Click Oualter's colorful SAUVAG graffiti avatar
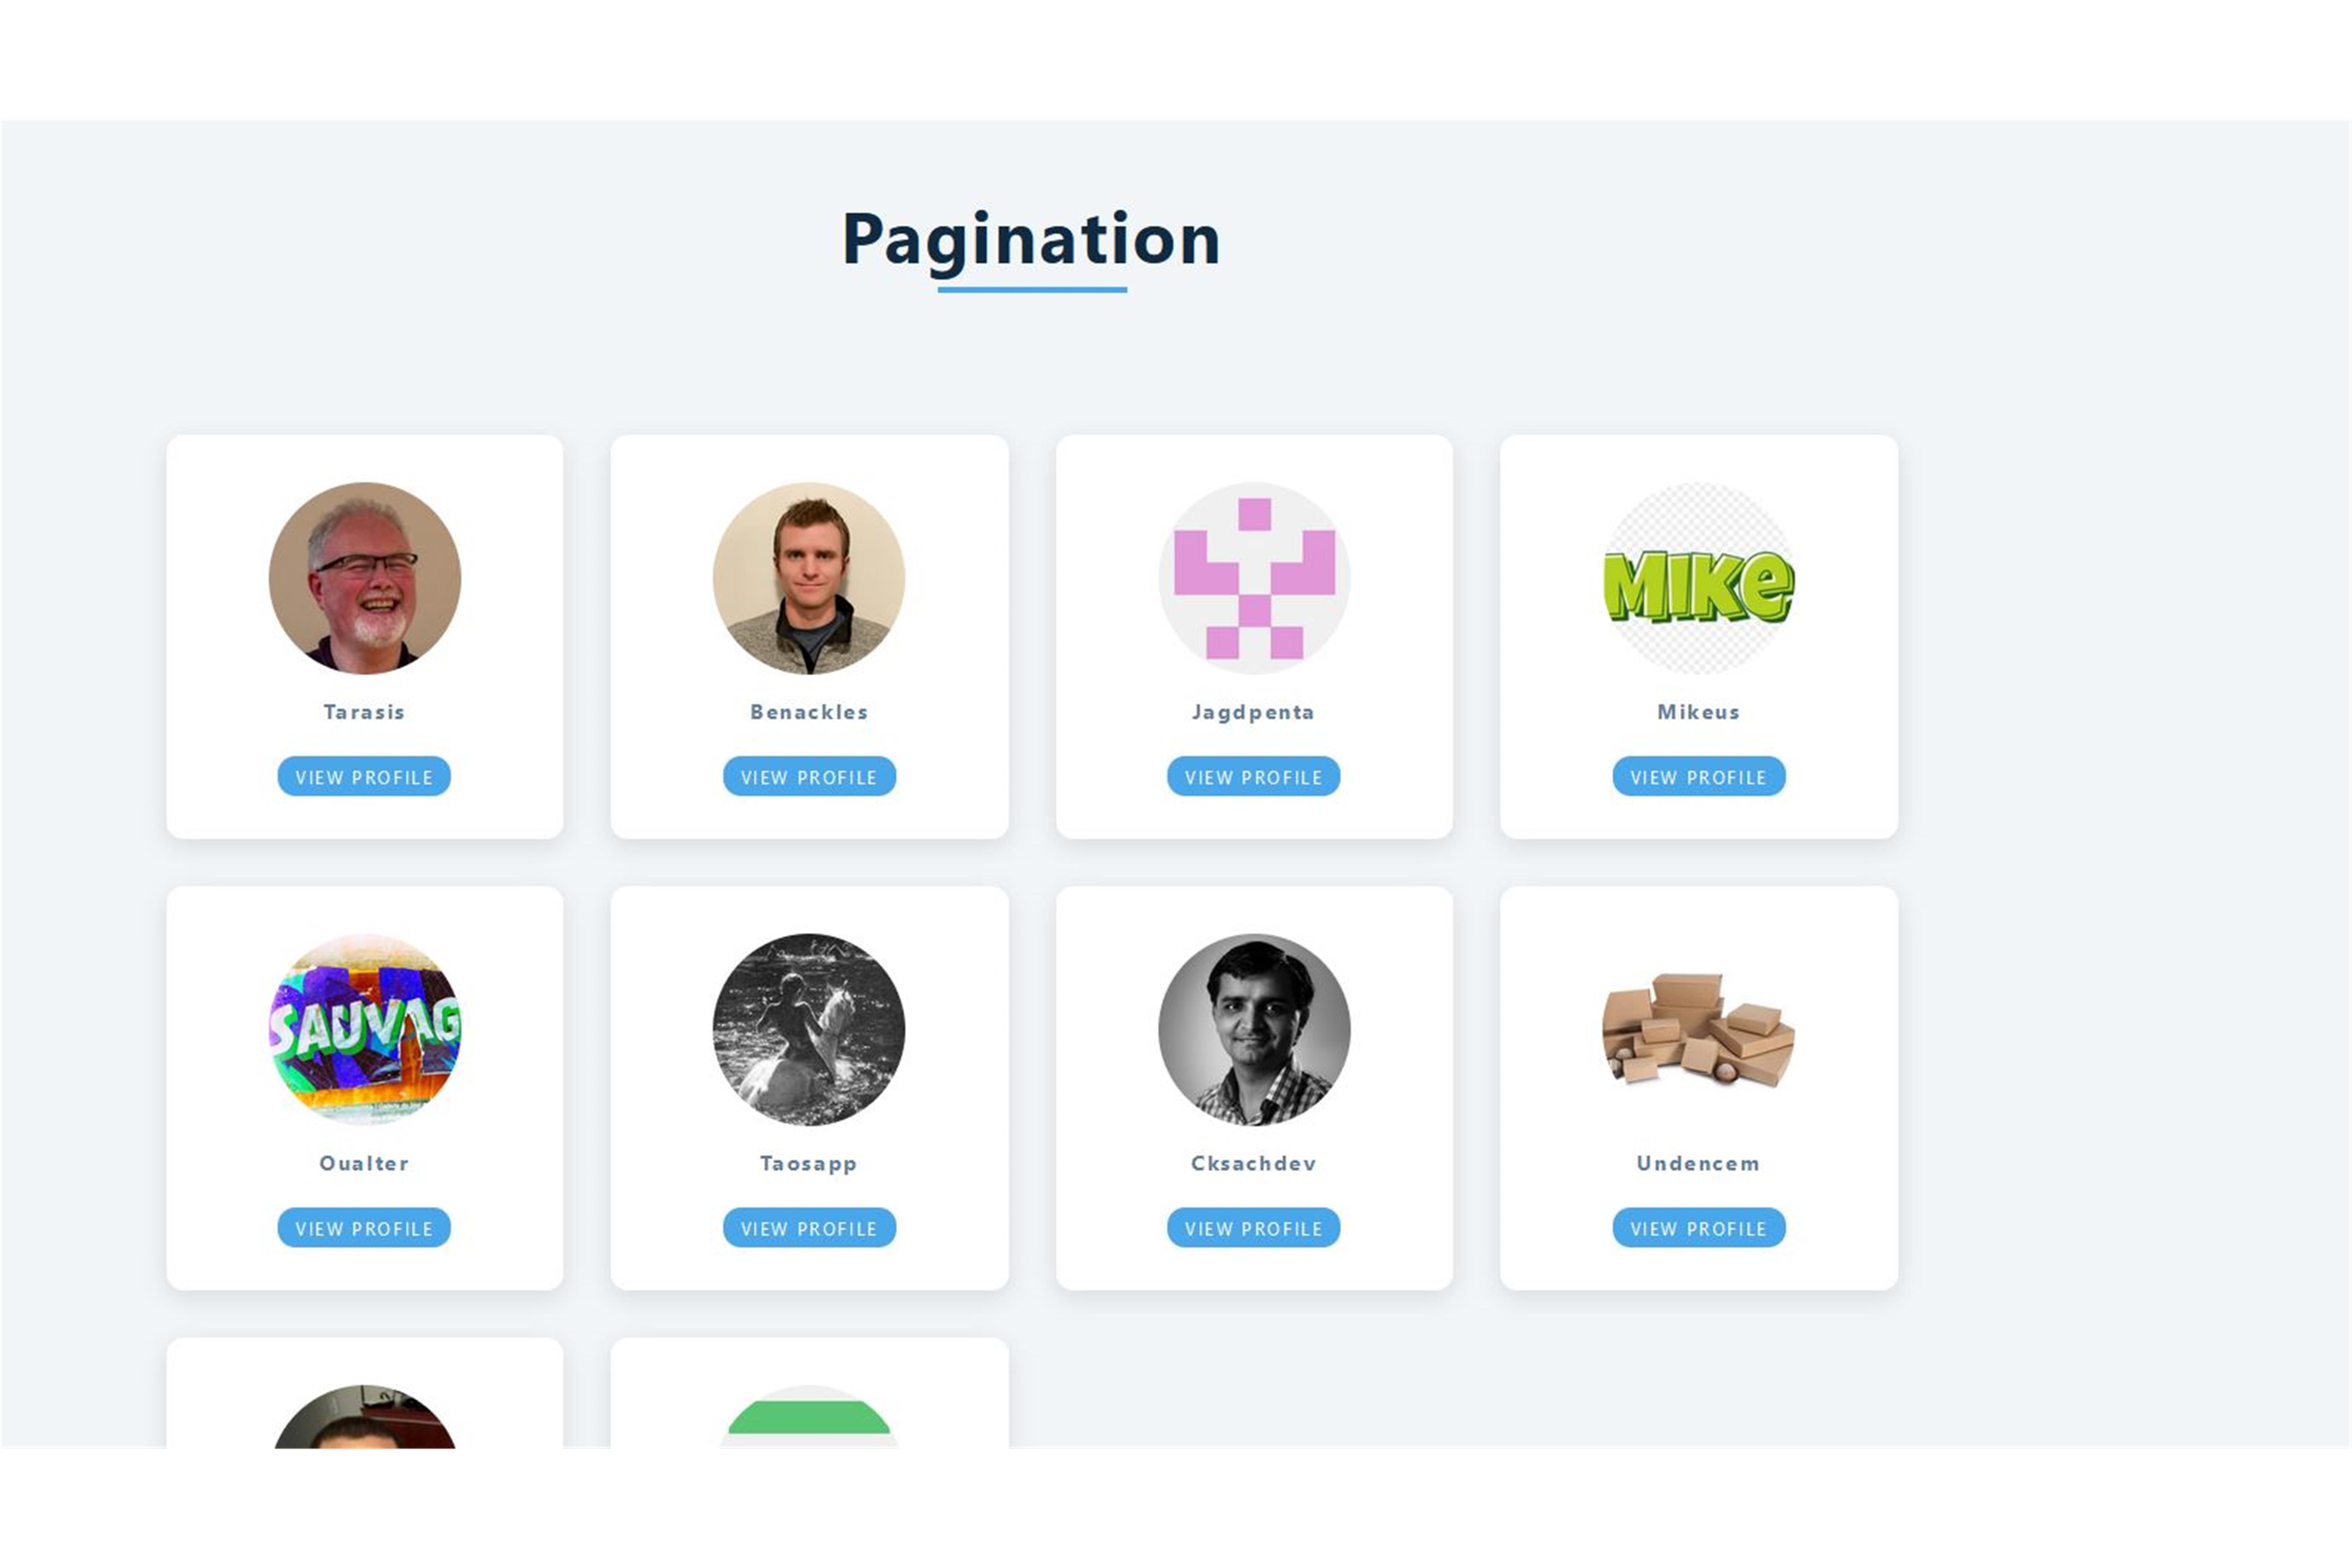2352x1568 pixels. tap(364, 1029)
